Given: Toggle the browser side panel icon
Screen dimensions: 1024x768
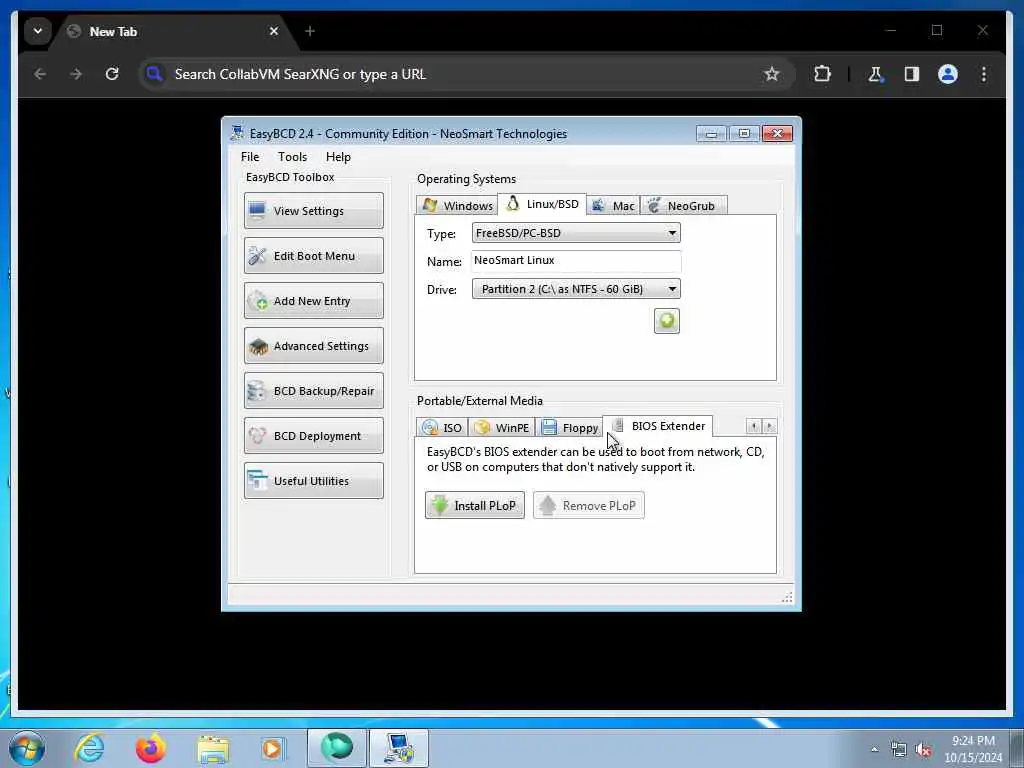Looking at the screenshot, I should [x=912, y=74].
